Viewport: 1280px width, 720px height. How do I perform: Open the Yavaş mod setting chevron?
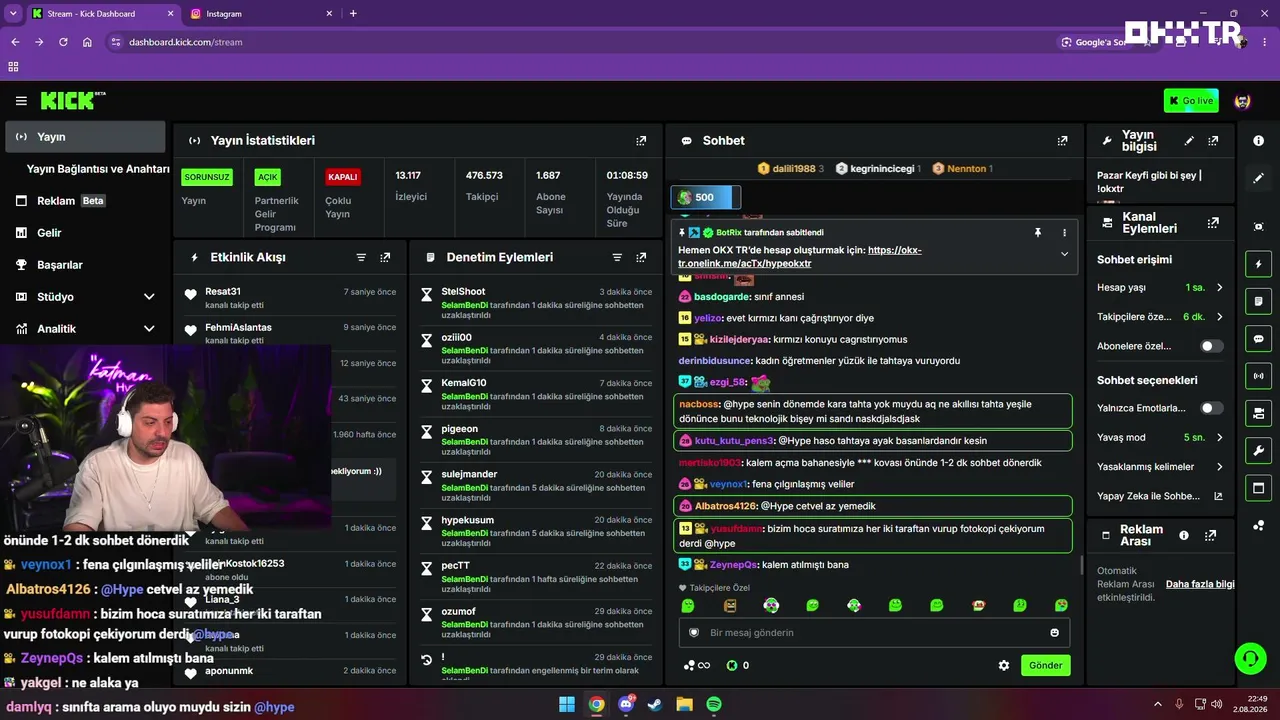click(x=1219, y=437)
